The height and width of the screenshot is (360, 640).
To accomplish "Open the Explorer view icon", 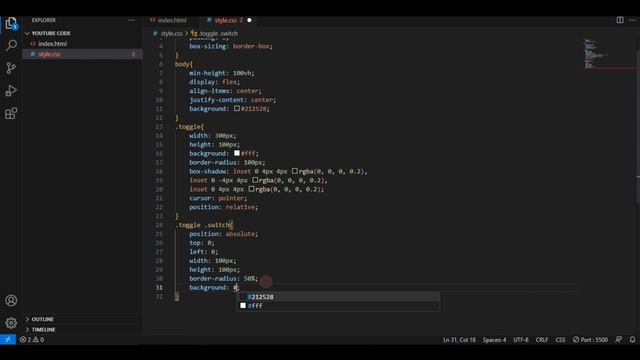I will [11, 23].
